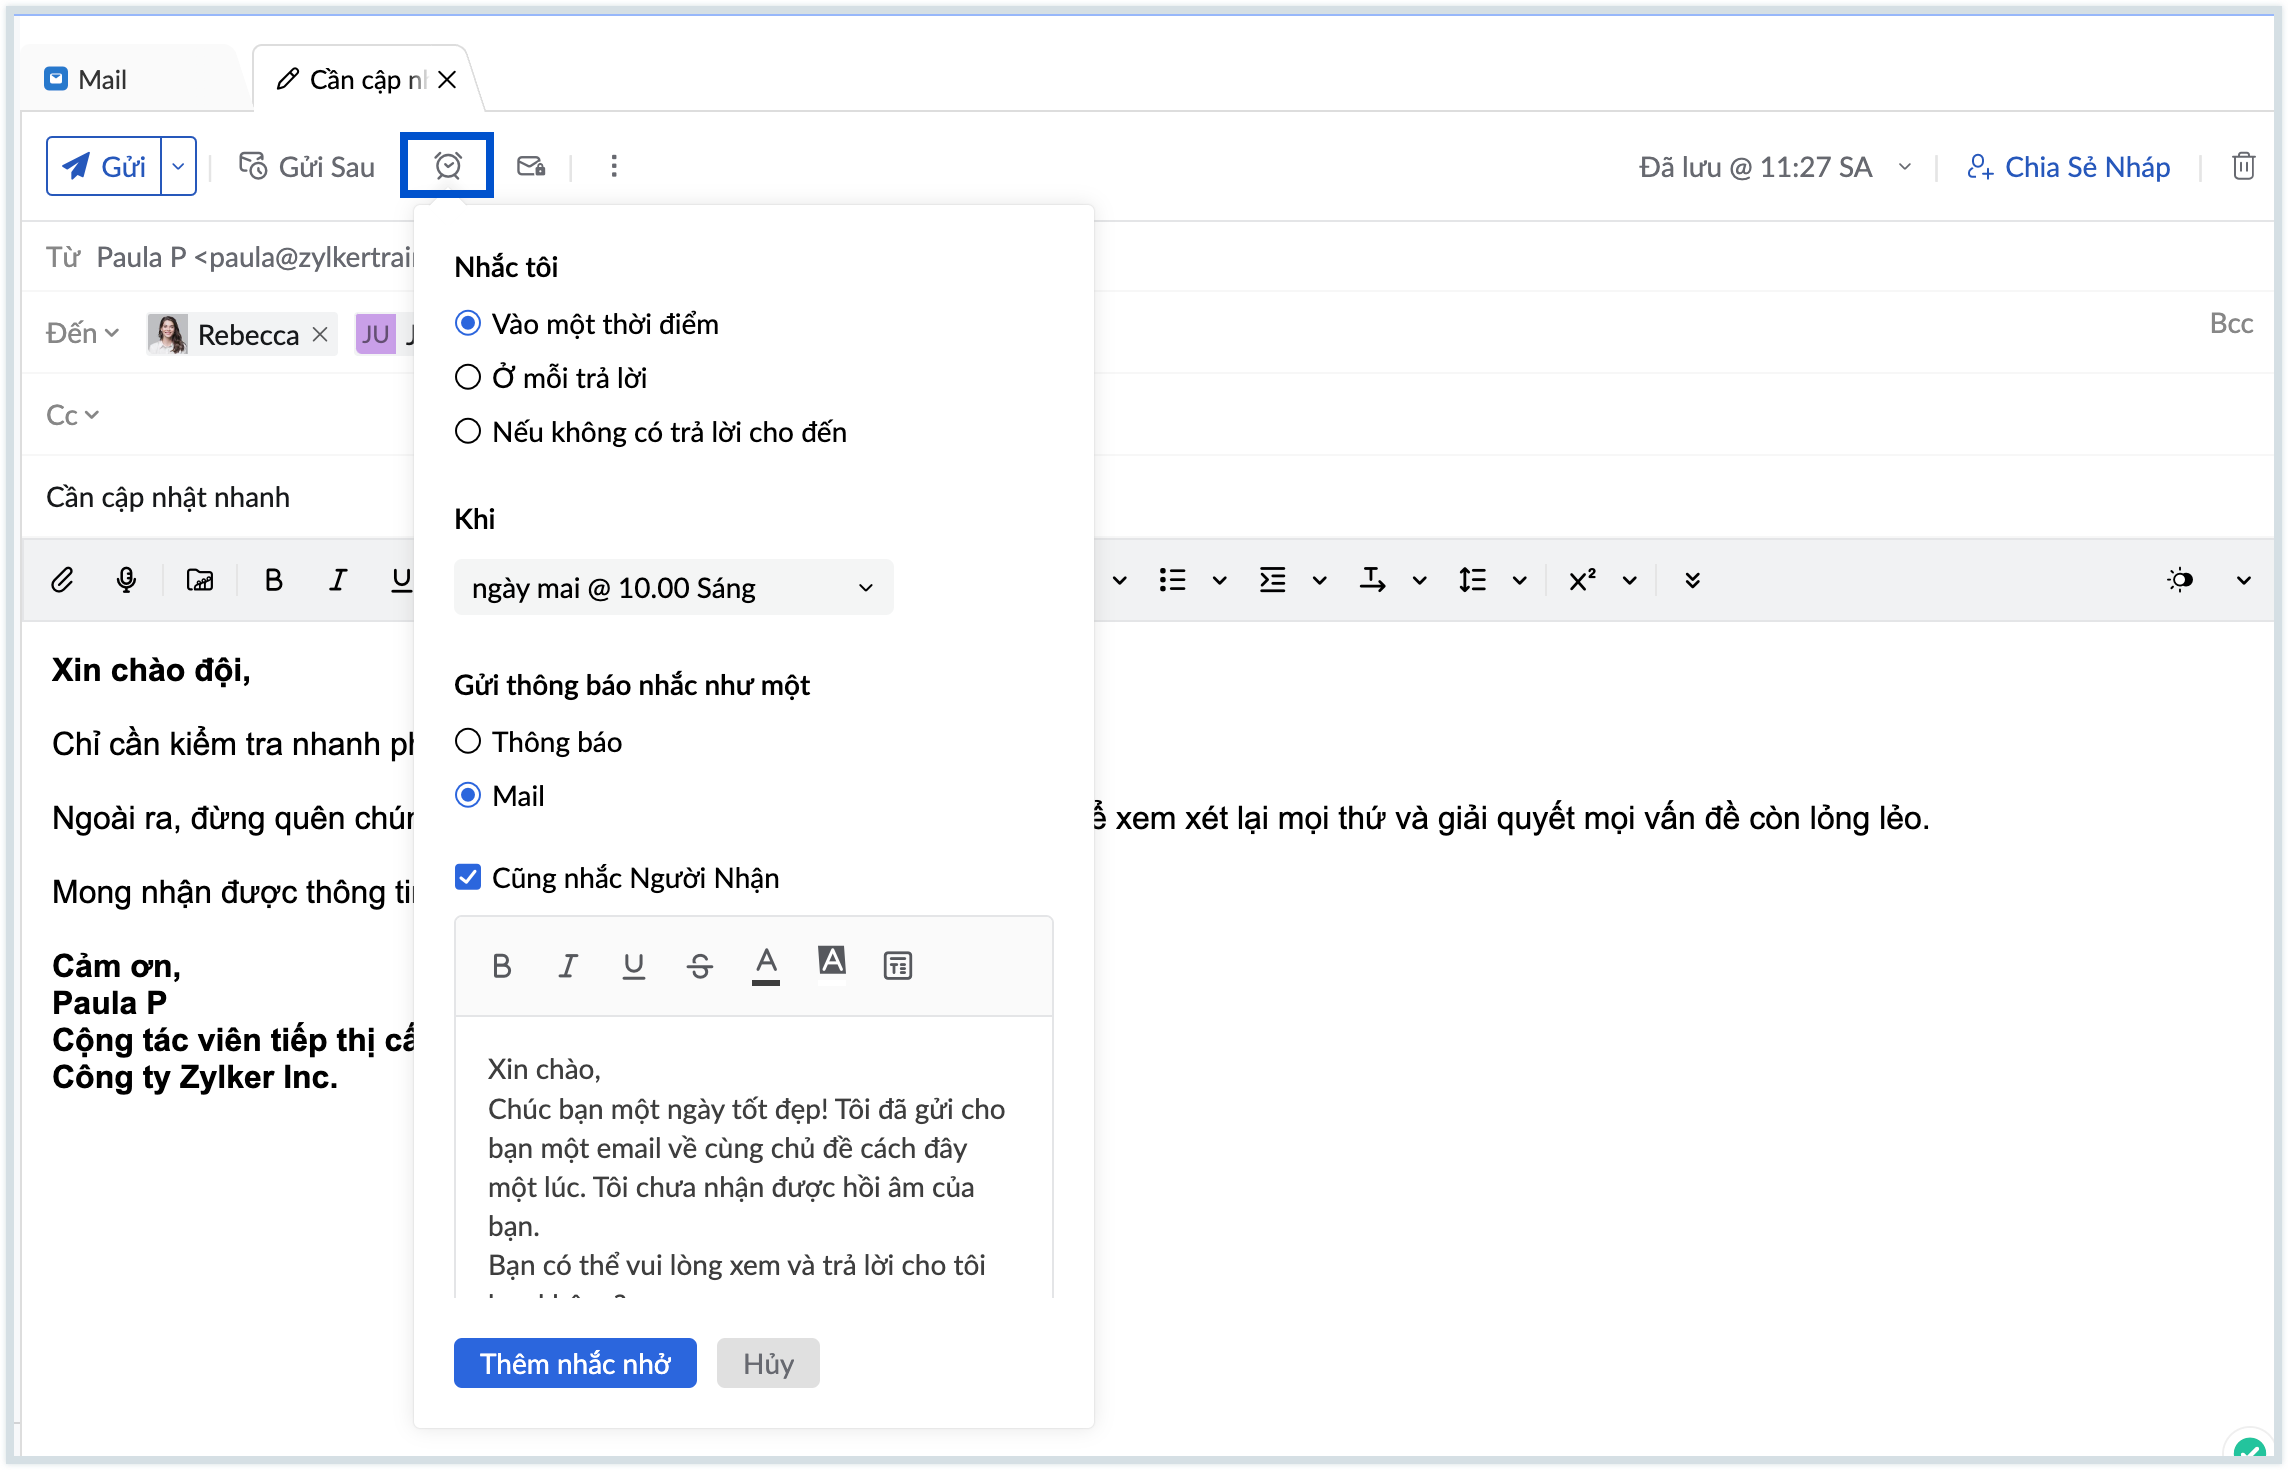The width and height of the screenshot is (2288, 1470).
Task: Select 'Ở mỗi trả lời' radio option
Action: (468, 378)
